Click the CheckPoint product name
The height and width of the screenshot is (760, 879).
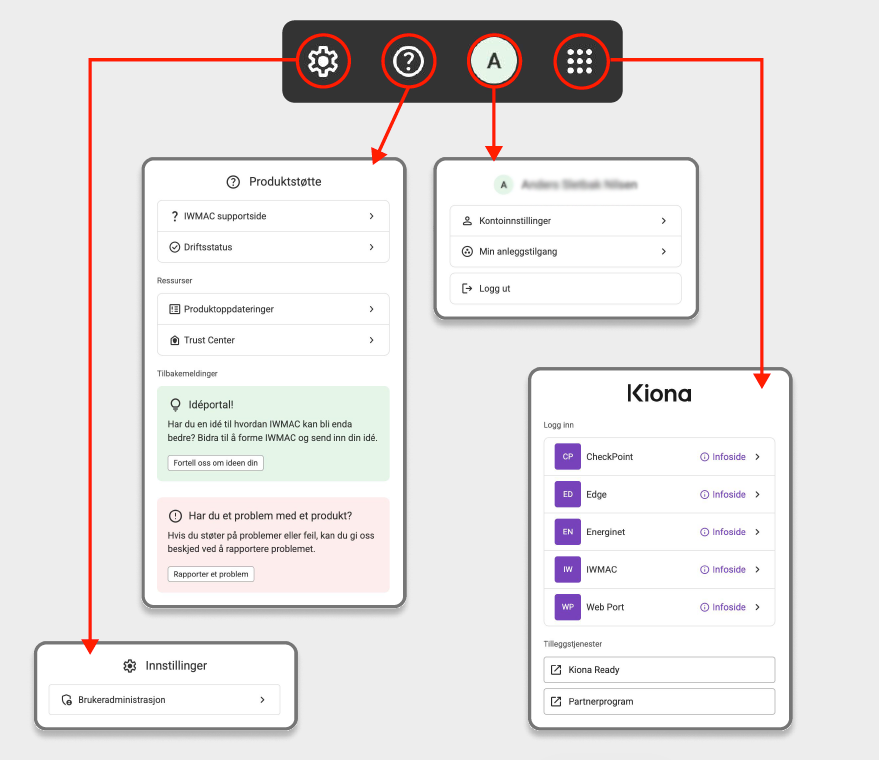tap(609, 457)
